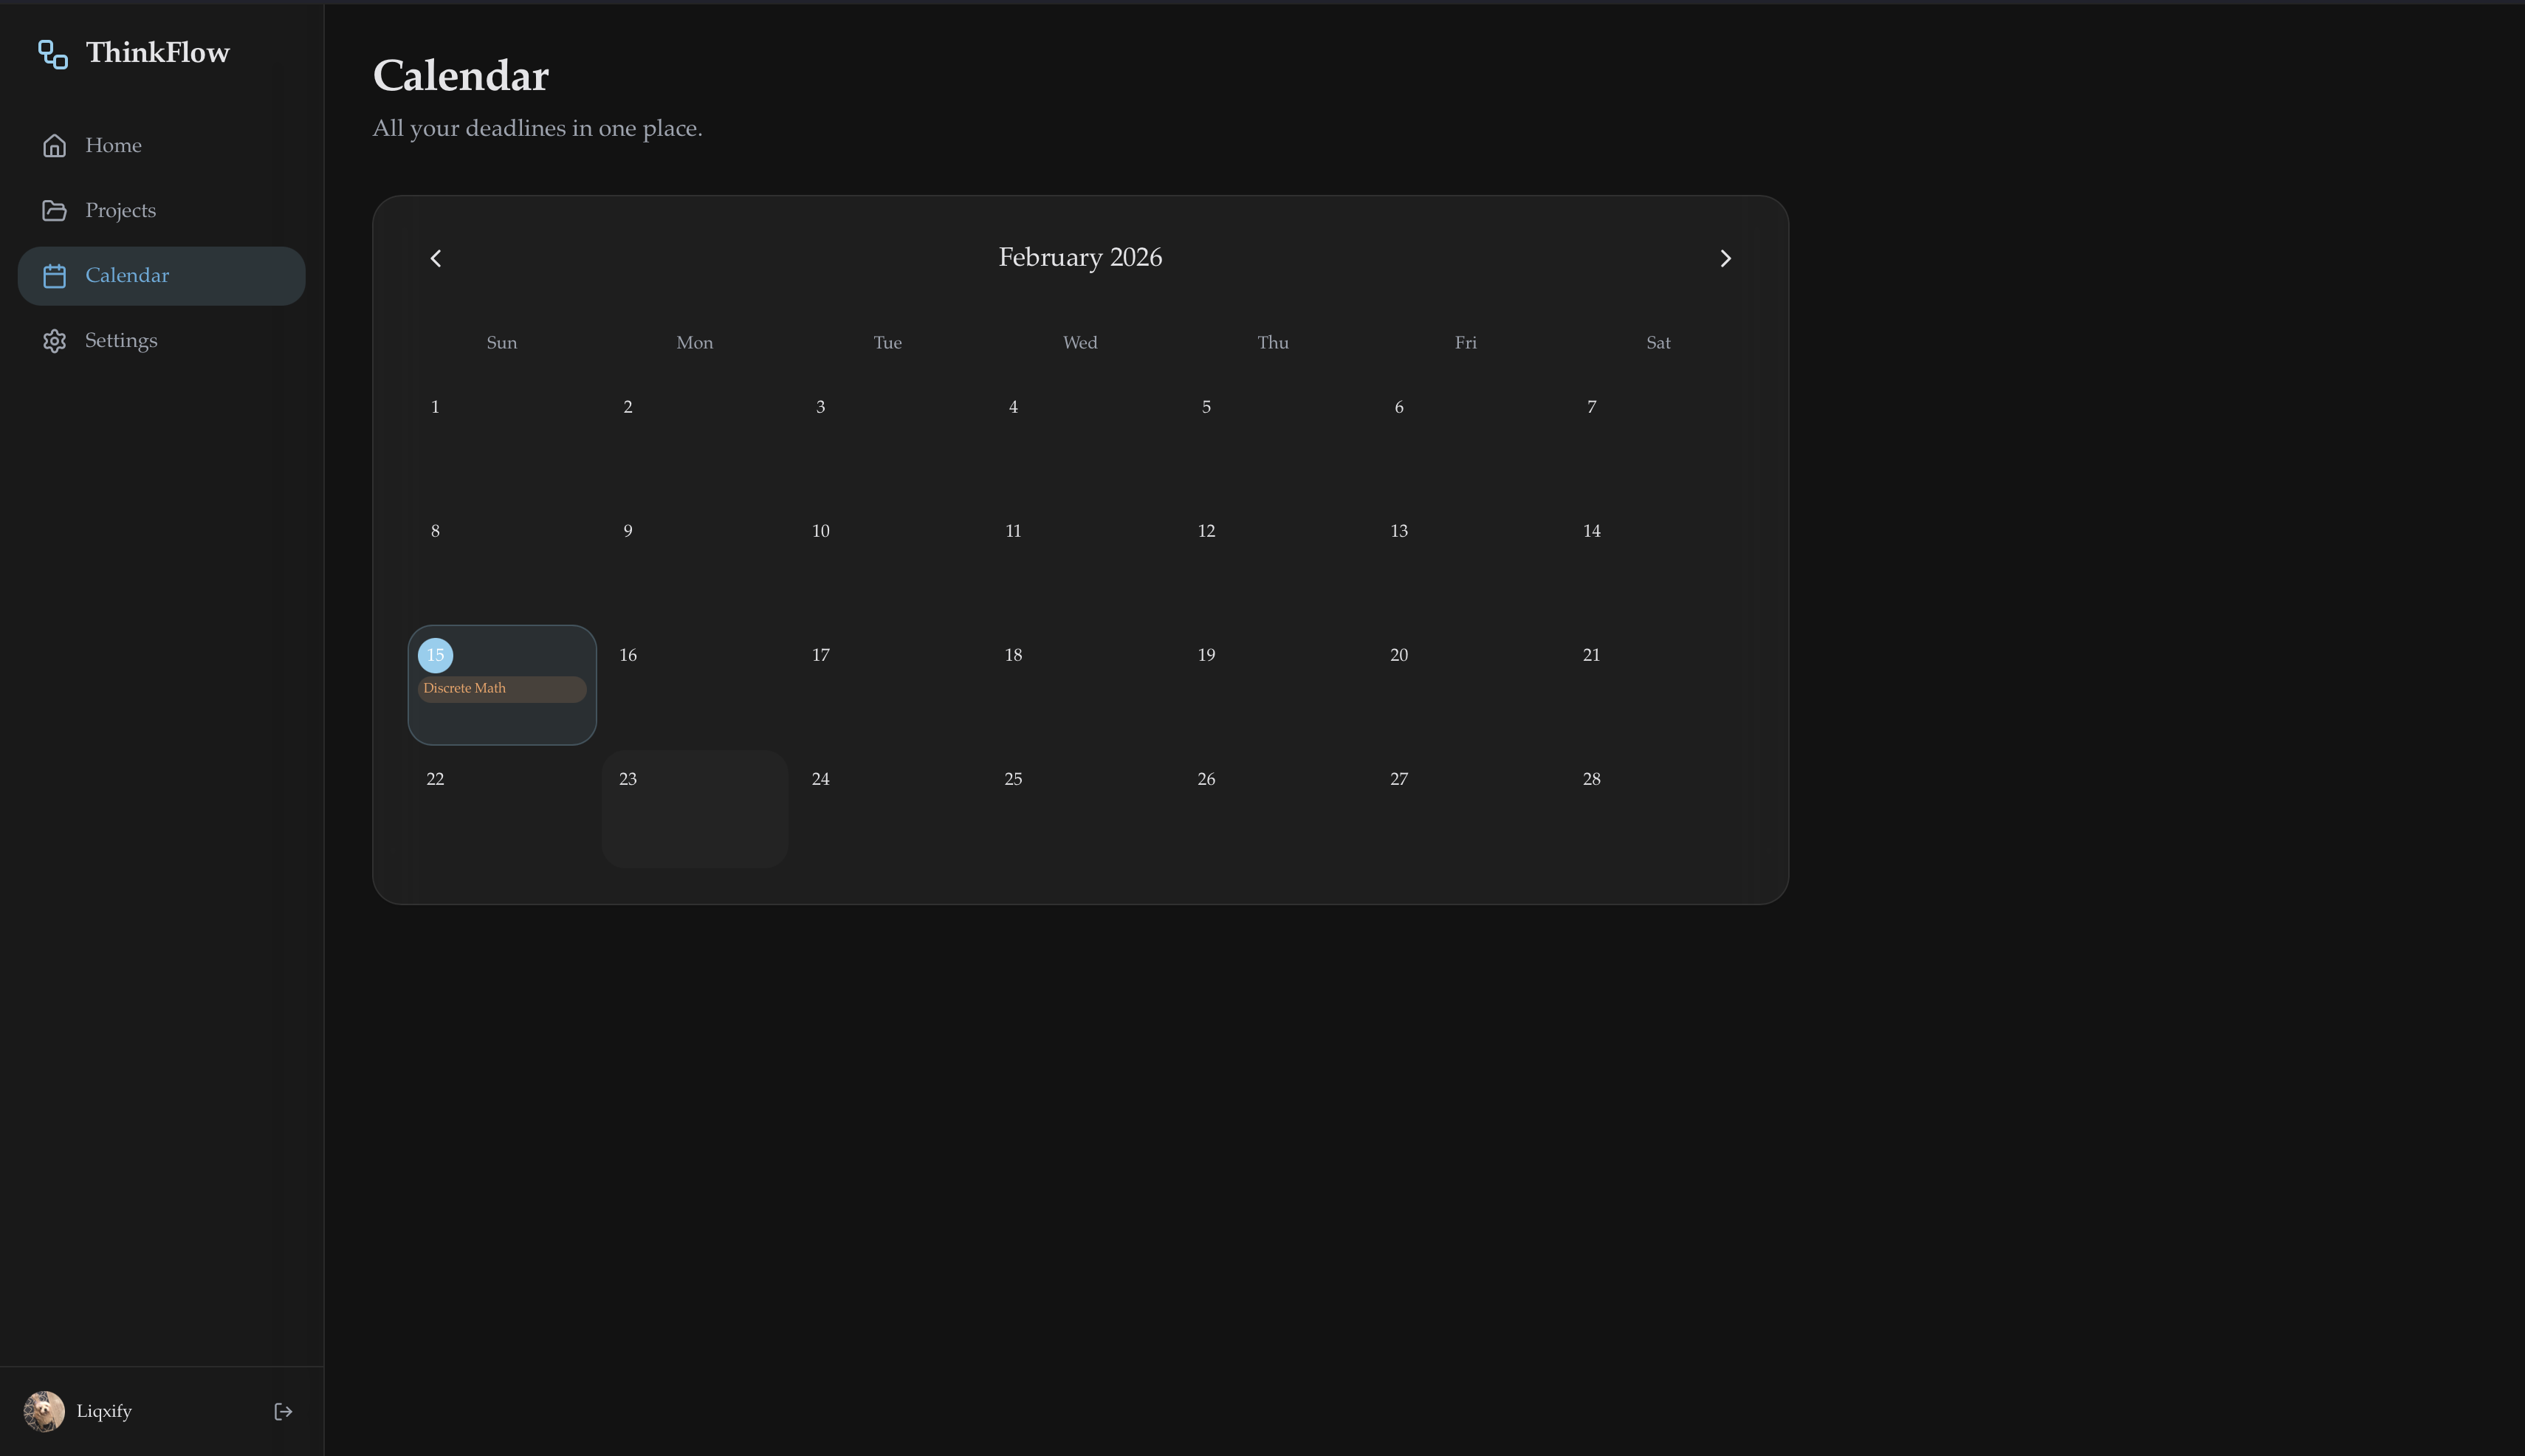Select the highlighted date 15
This screenshot has height=1456, width=2525.
pyautogui.click(x=435, y=655)
